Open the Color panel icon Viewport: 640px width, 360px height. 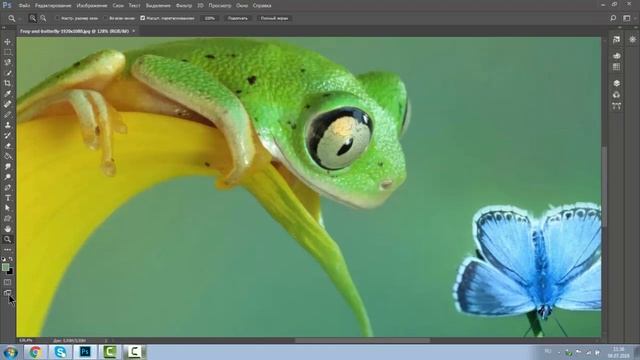pos(616,56)
